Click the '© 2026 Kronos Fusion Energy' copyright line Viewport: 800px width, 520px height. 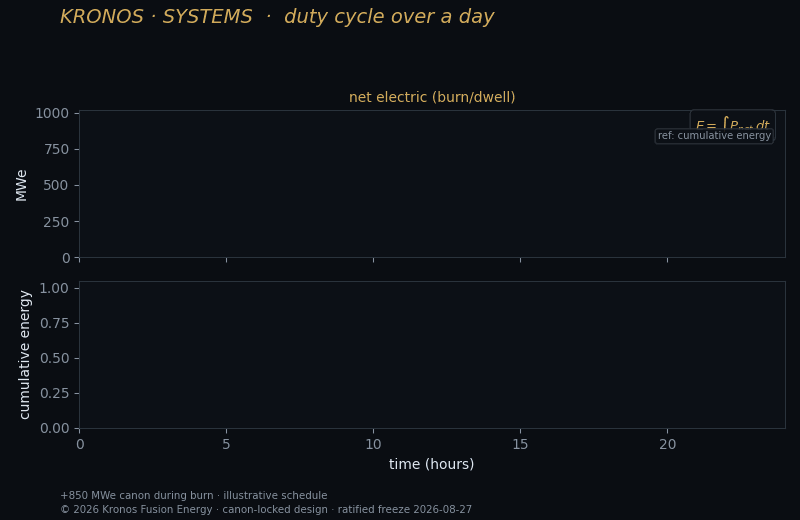tap(266, 509)
